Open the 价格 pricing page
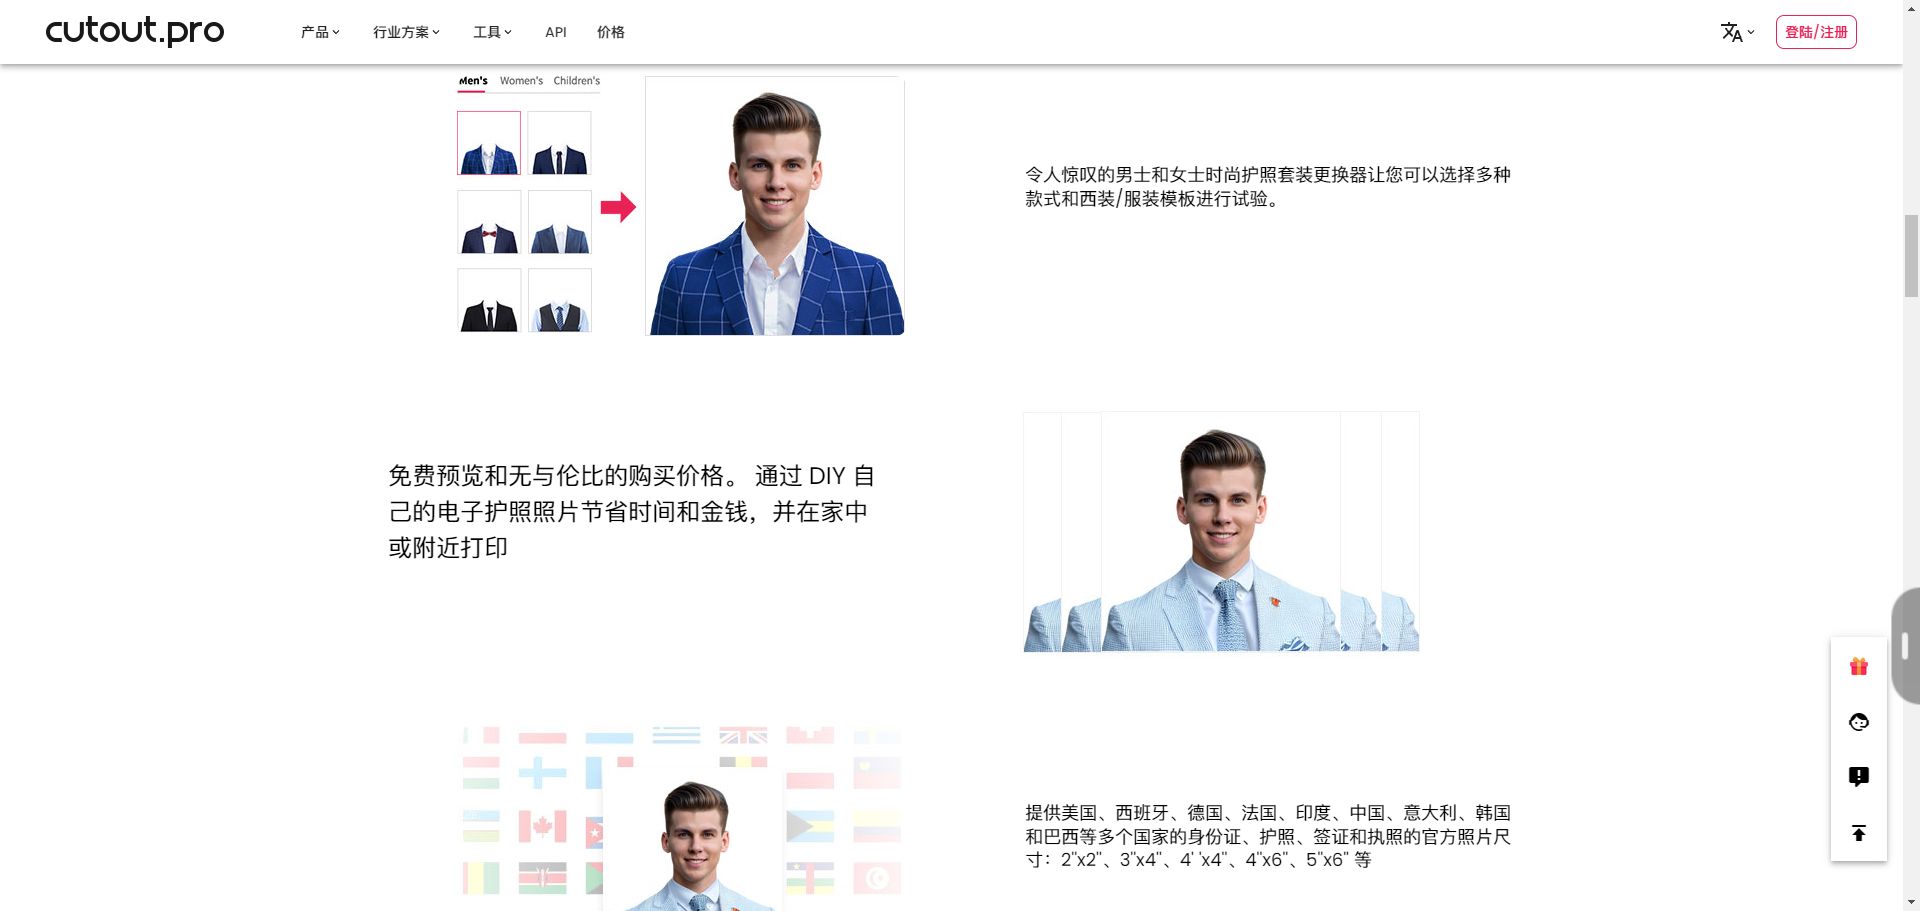The image size is (1920, 911). pos(611,32)
